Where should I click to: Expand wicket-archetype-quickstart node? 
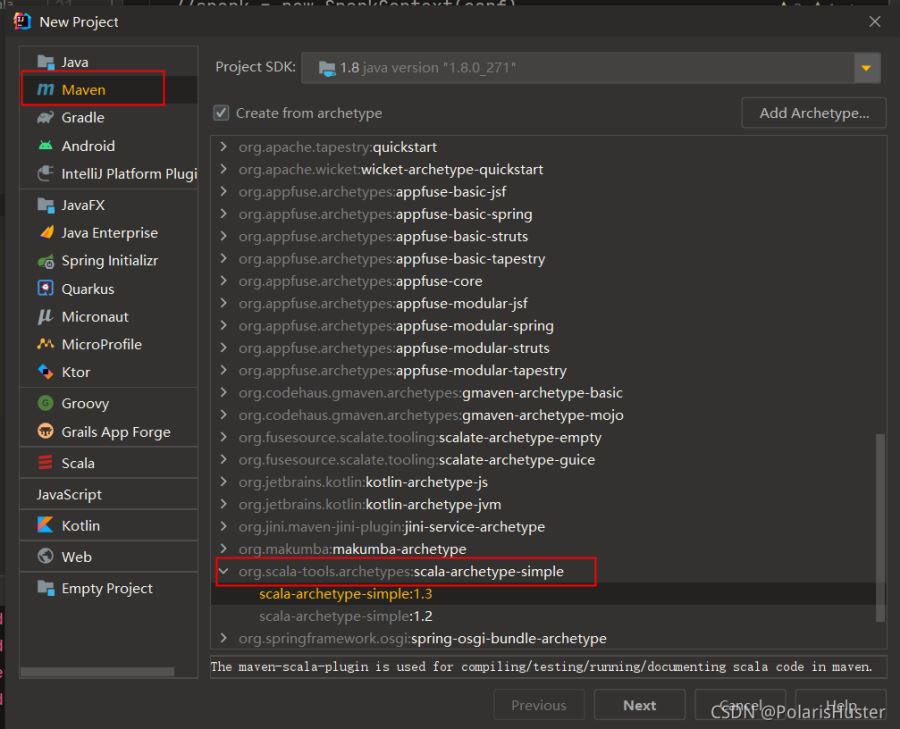224,169
